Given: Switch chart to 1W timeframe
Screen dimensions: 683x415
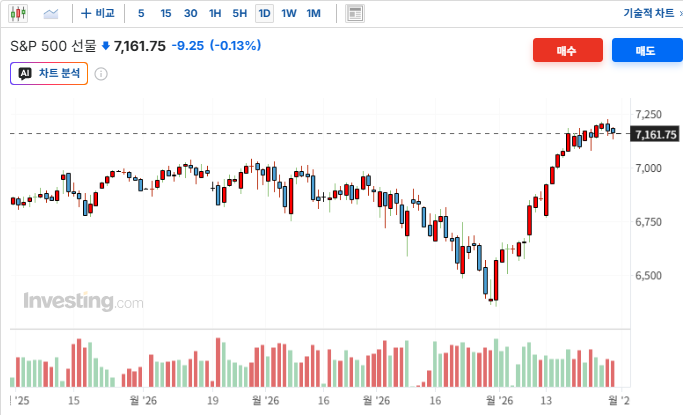Looking at the screenshot, I should pyautogui.click(x=289, y=13).
